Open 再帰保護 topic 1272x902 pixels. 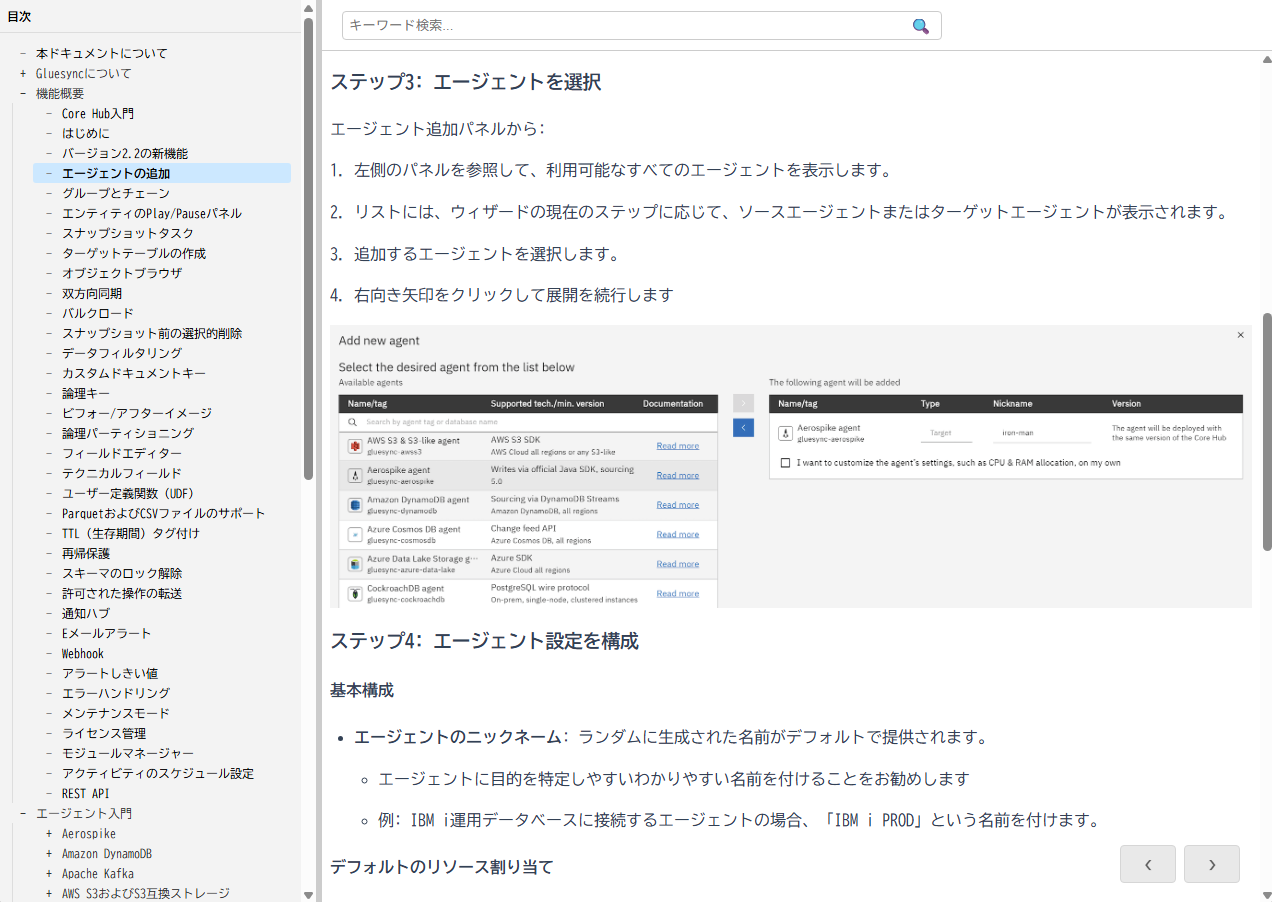point(86,554)
